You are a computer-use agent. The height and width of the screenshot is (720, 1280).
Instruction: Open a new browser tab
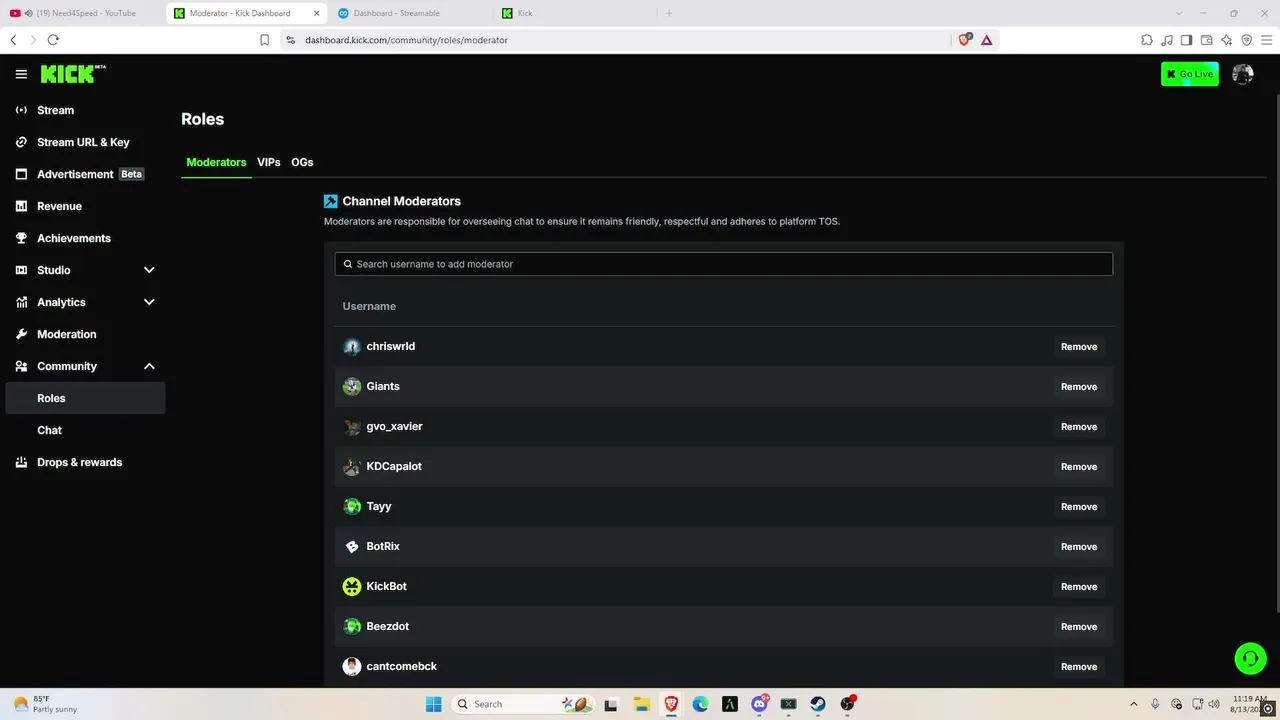(x=669, y=13)
